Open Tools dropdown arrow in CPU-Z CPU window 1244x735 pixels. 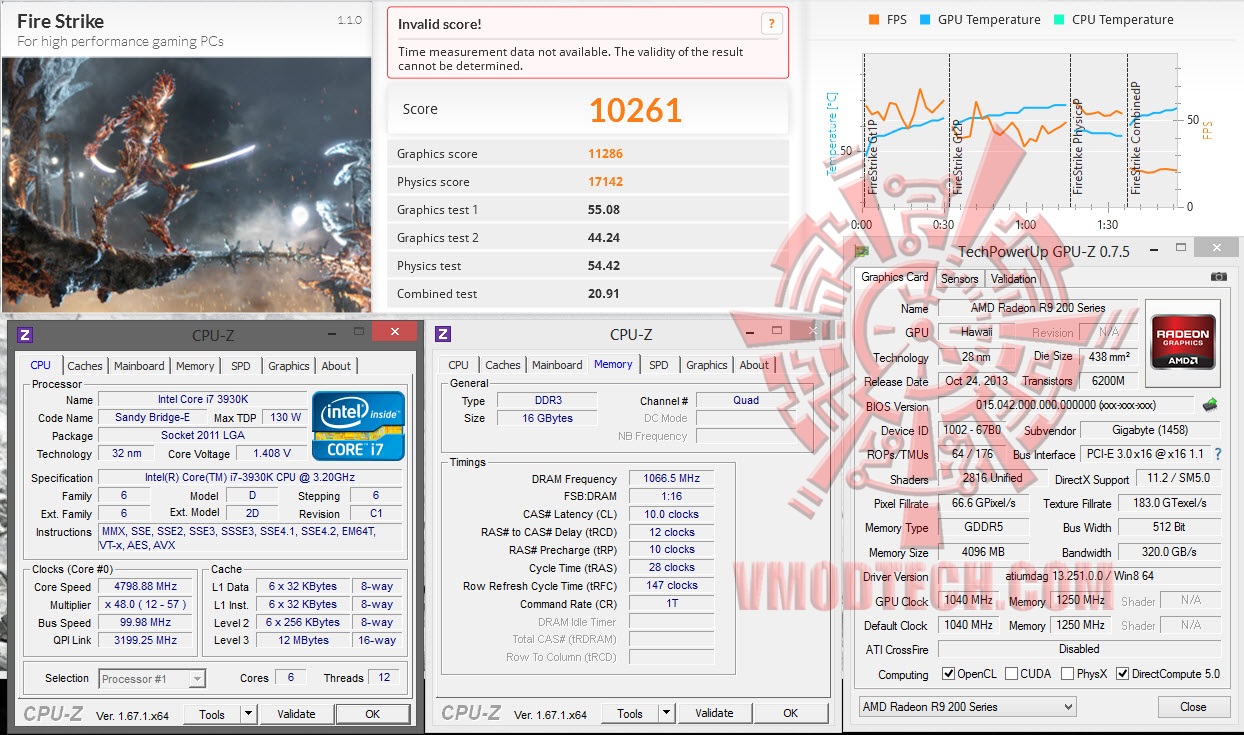pos(248,714)
